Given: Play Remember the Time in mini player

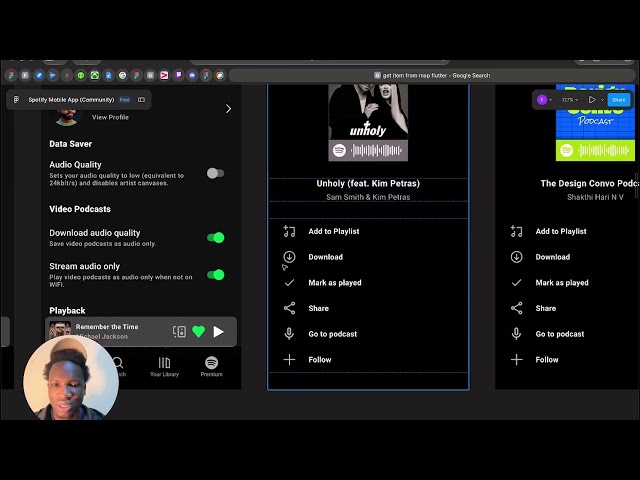Looking at the screenshot, I should coord(218,332).
